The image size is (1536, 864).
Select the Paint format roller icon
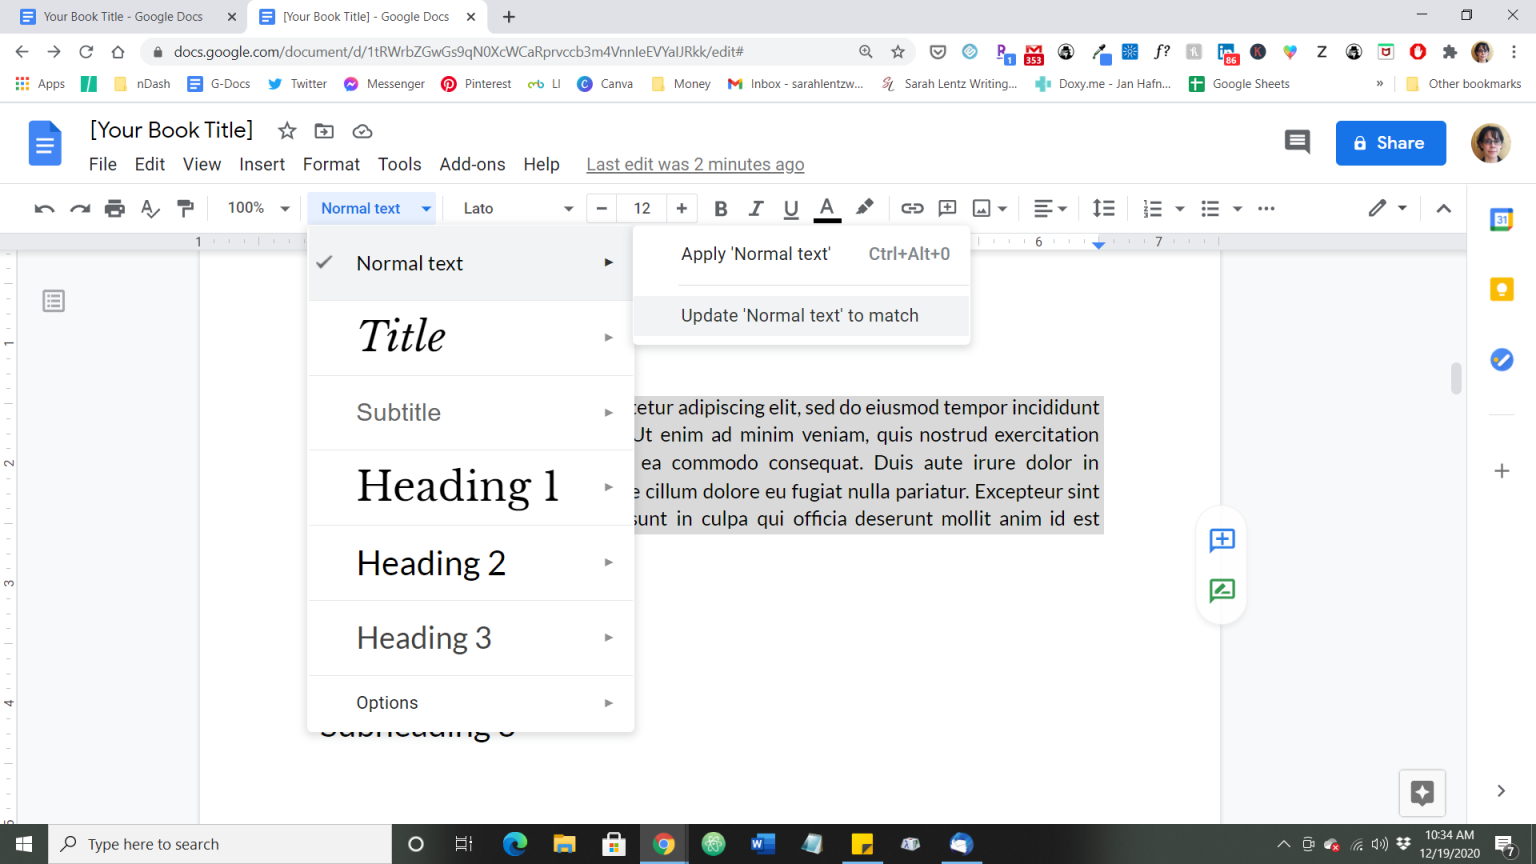[185, 208]
